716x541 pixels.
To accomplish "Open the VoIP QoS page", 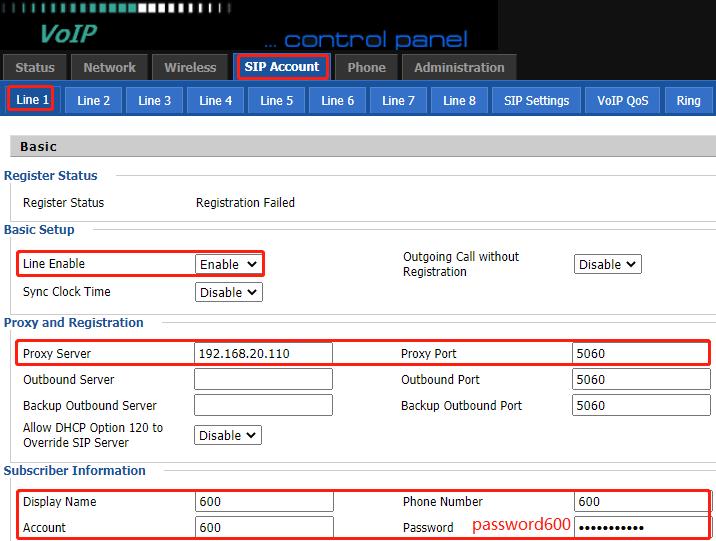I will pyautogui.click(x=622, y=100).
